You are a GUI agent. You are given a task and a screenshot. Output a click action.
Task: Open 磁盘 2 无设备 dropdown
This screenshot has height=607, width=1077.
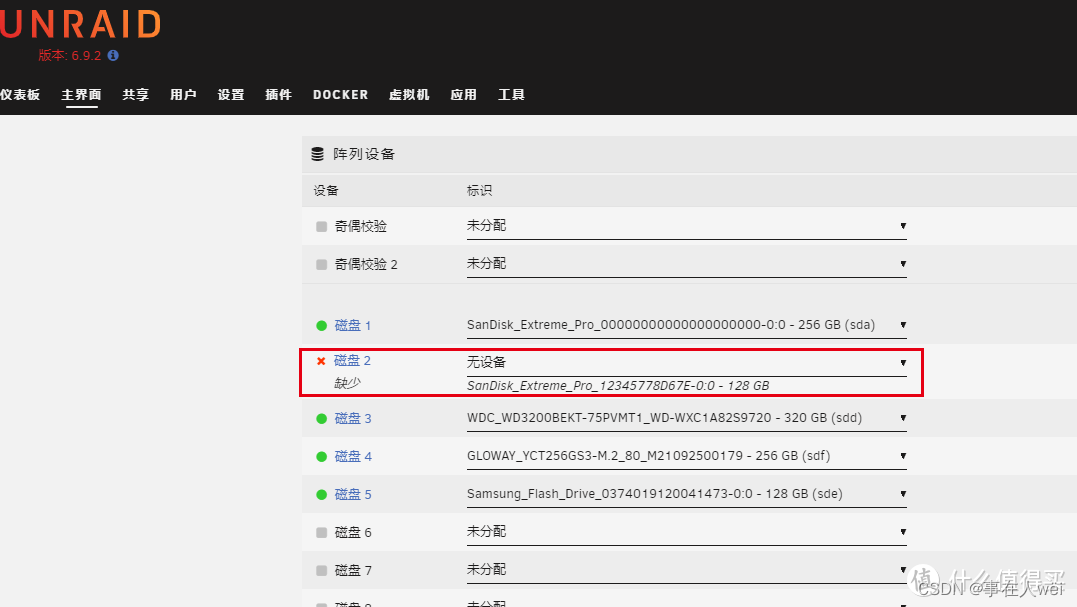pyautogui.click(x=687, y=363)
